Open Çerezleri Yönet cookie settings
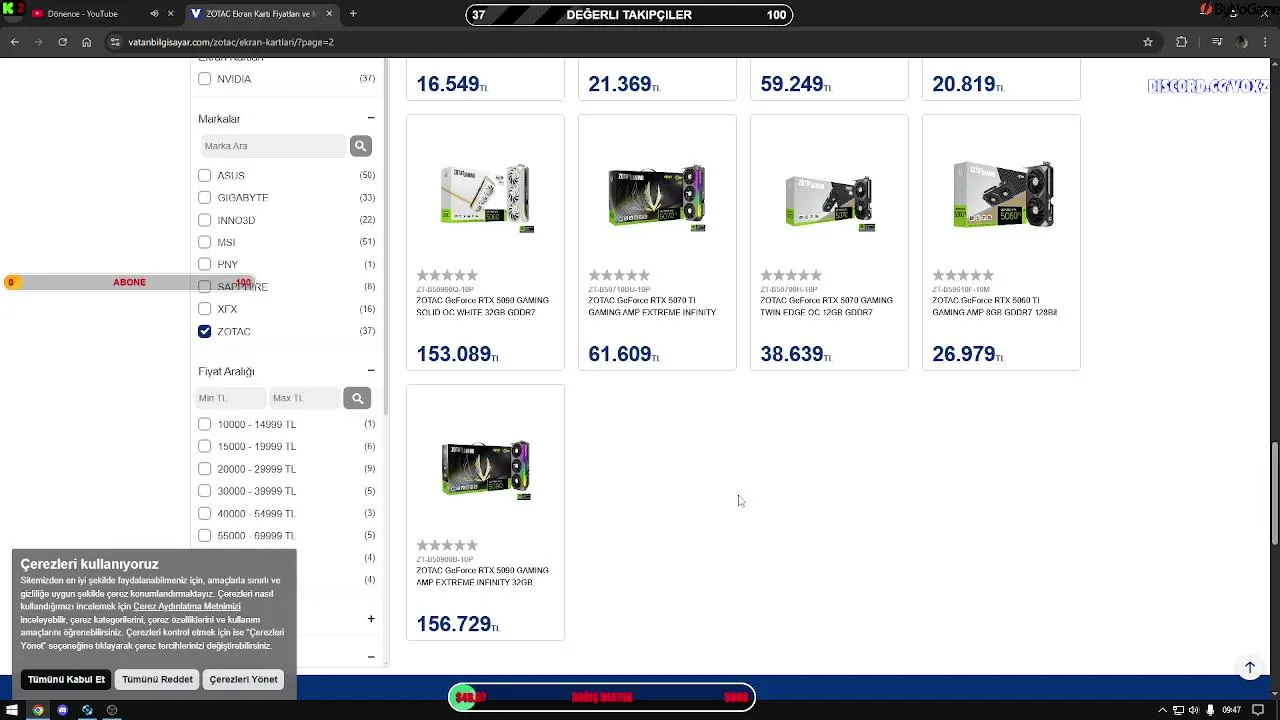Viewport: 1280px width, 720px height. tap(243, 679)
